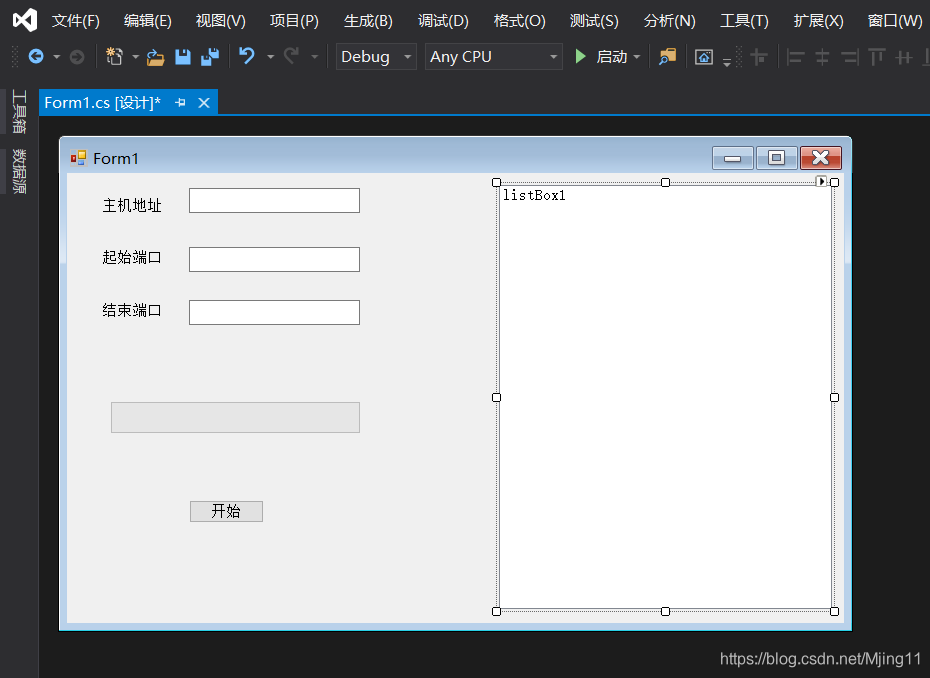Open the 生成(B) menu

[x=368, y=21]
